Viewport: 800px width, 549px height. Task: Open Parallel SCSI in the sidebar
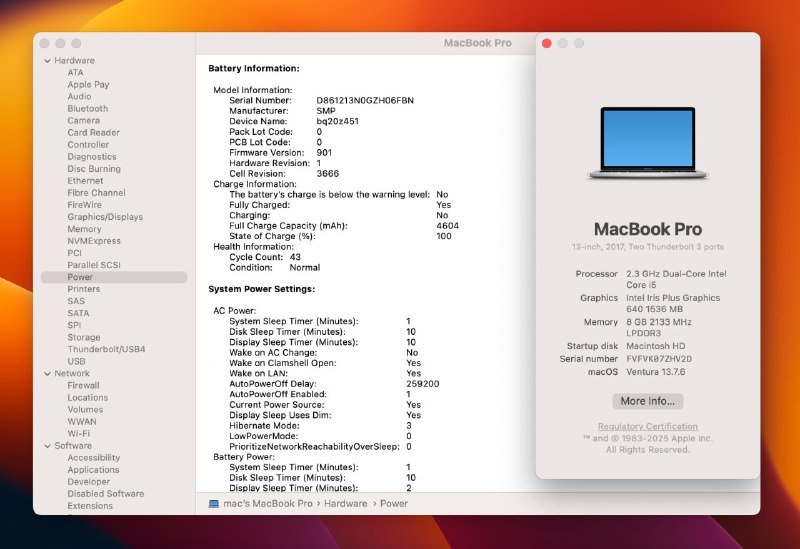[x=94, y=265]
